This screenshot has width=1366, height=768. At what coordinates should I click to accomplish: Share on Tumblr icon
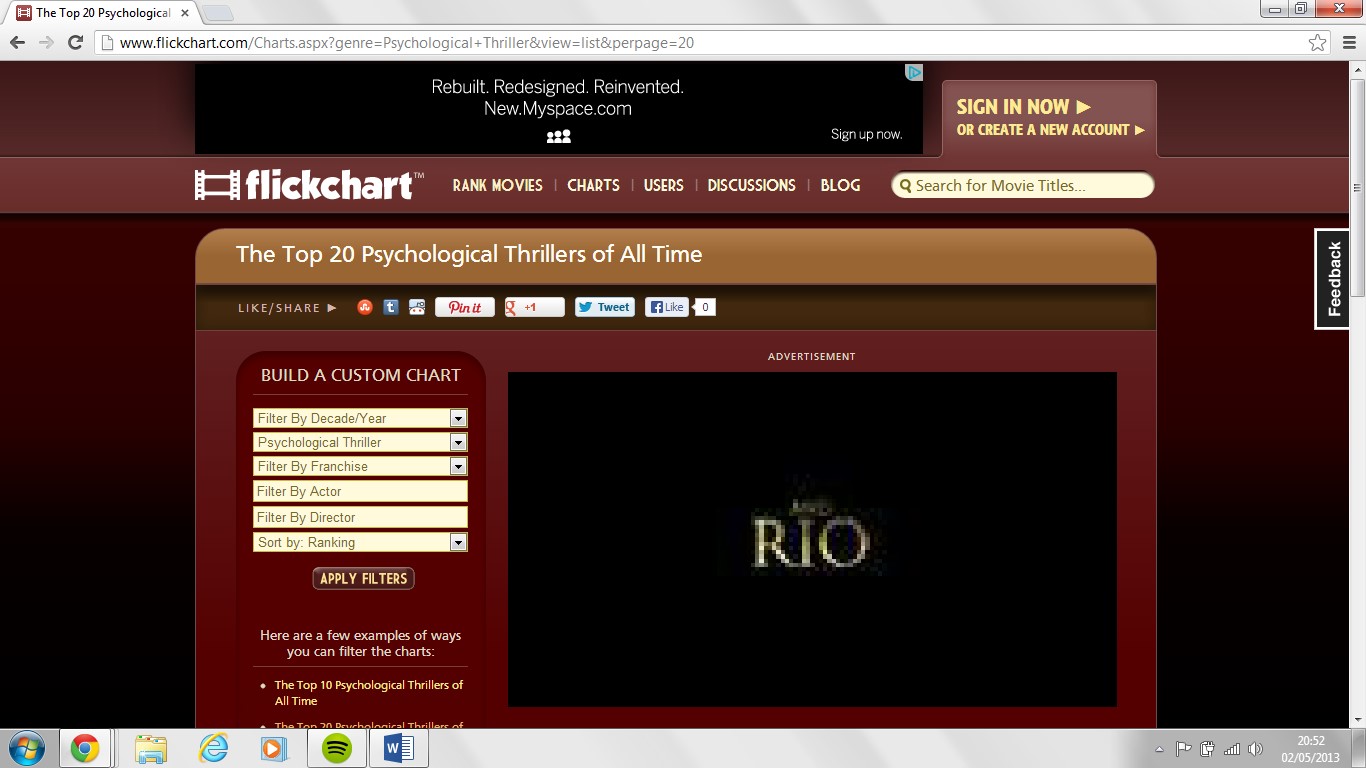pos(391,307)
